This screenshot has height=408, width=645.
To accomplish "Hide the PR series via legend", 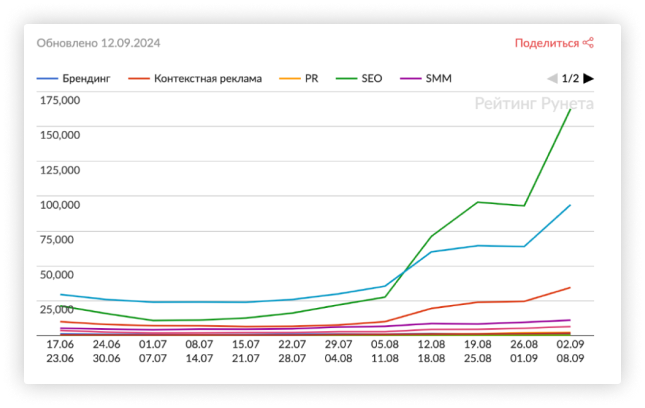I will click(x=311, y=78).
